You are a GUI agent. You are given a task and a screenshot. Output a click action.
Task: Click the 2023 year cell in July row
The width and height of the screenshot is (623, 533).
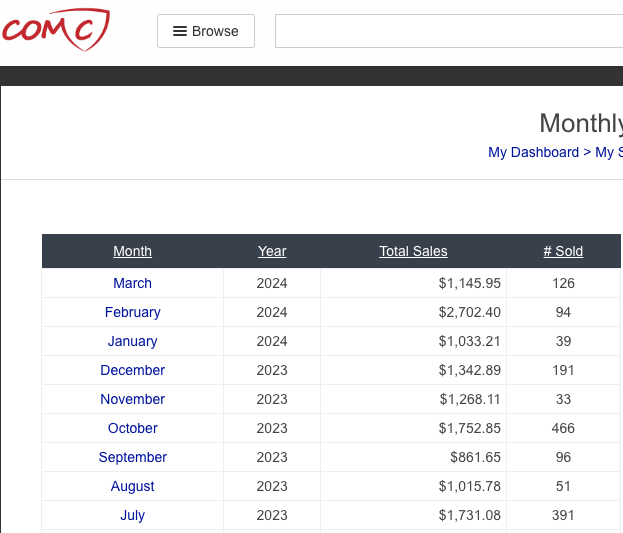pos(272,515)
